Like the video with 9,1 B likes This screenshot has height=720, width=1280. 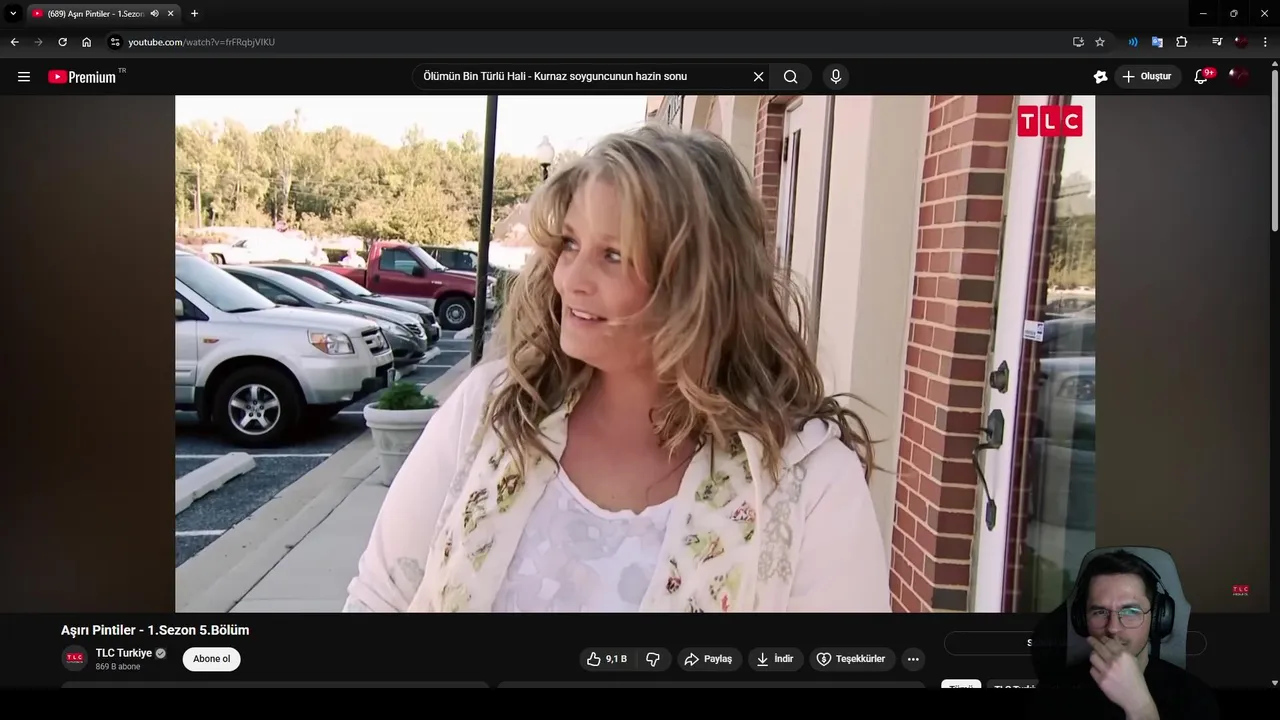pos(607,659)
